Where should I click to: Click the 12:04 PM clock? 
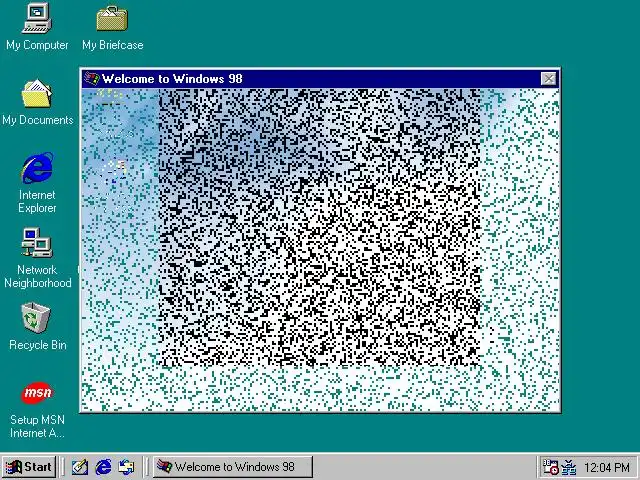[x=607, y=467]
